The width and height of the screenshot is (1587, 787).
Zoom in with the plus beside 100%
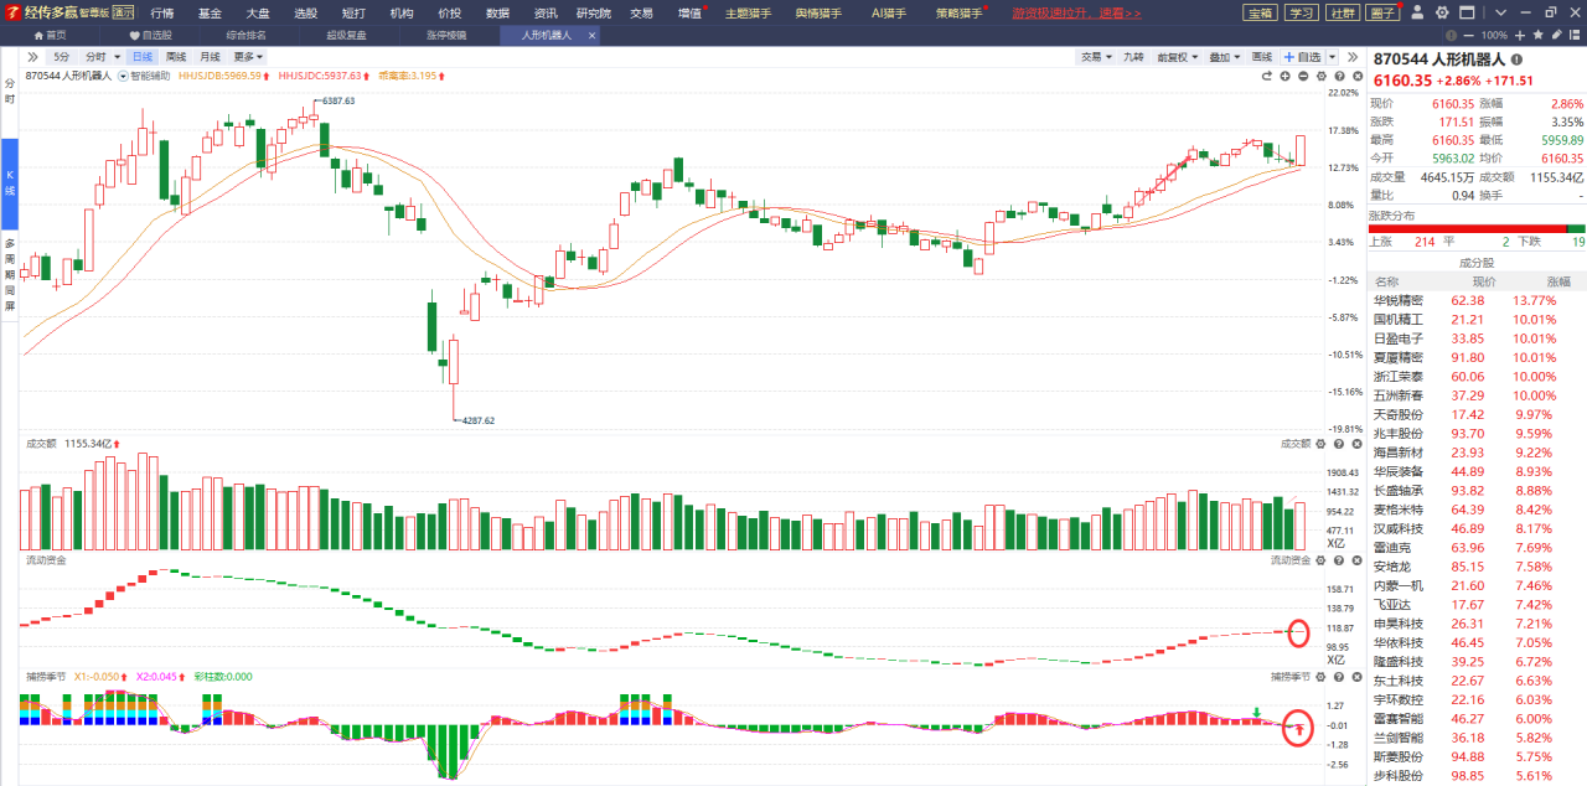1520,35
